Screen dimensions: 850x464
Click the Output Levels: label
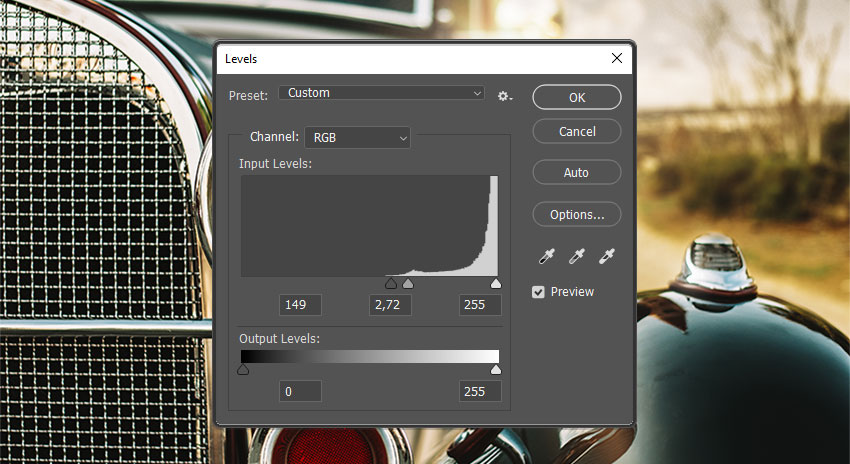[x=279, y=339]
